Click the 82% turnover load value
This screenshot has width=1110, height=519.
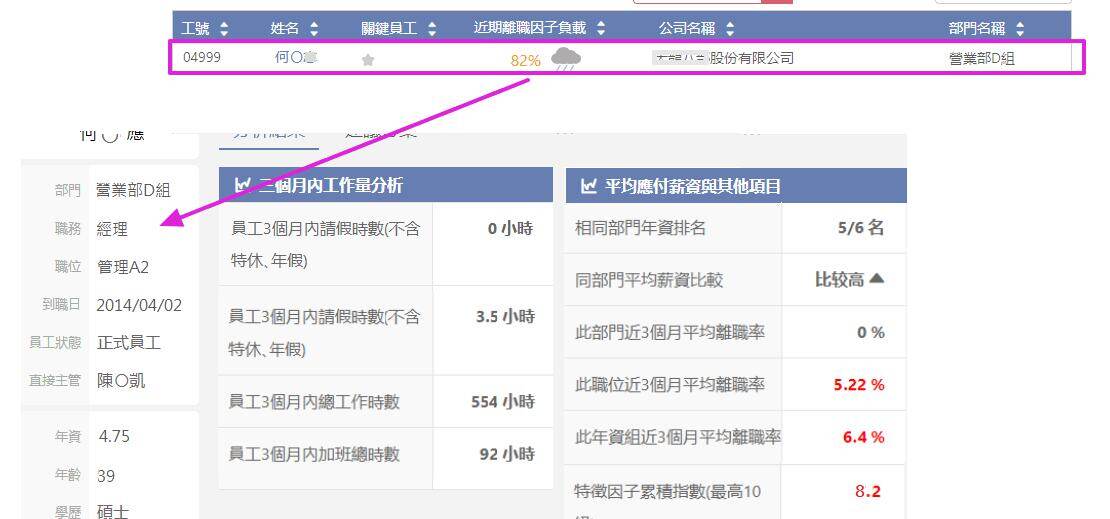[x=525, y=60]
